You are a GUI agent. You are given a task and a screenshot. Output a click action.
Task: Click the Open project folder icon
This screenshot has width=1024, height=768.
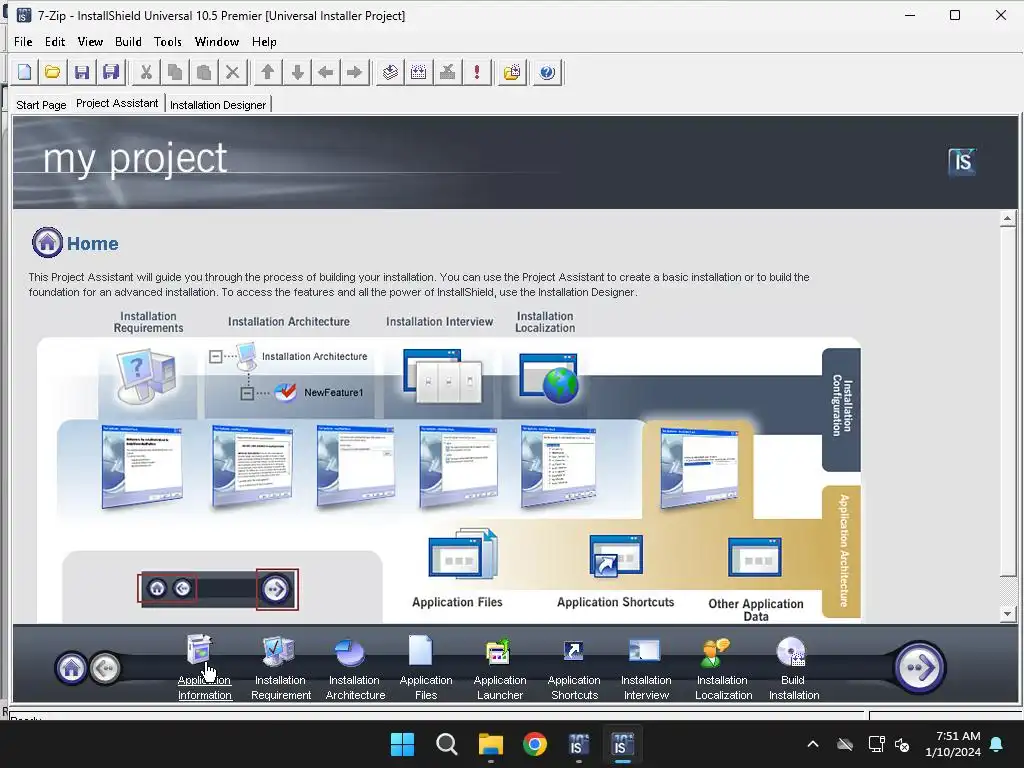[53, 72]
